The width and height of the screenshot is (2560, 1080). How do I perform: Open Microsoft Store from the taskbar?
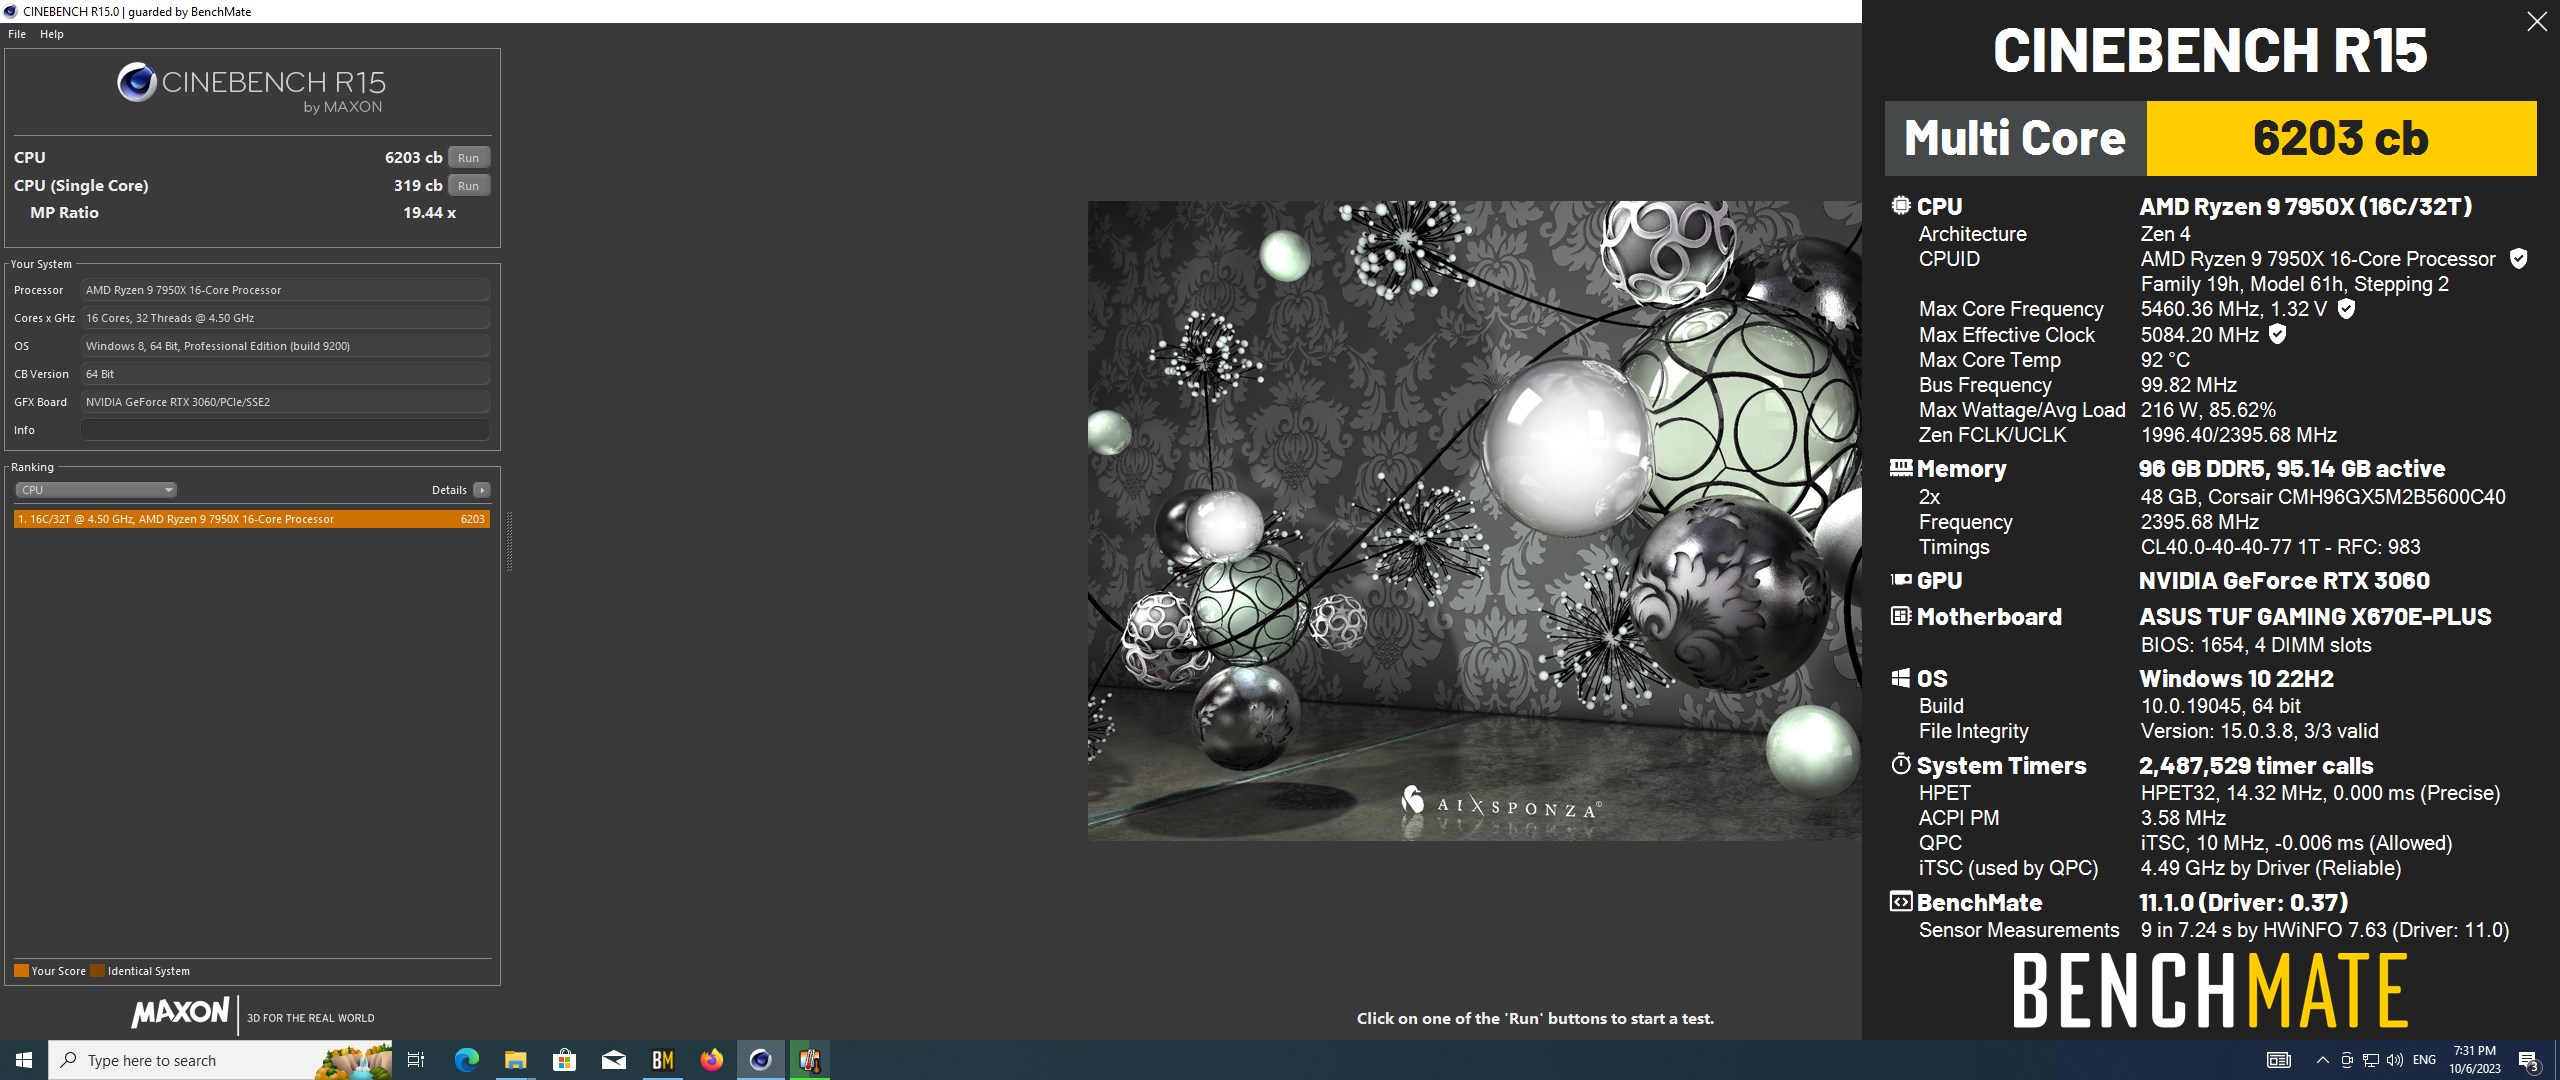564,1060
